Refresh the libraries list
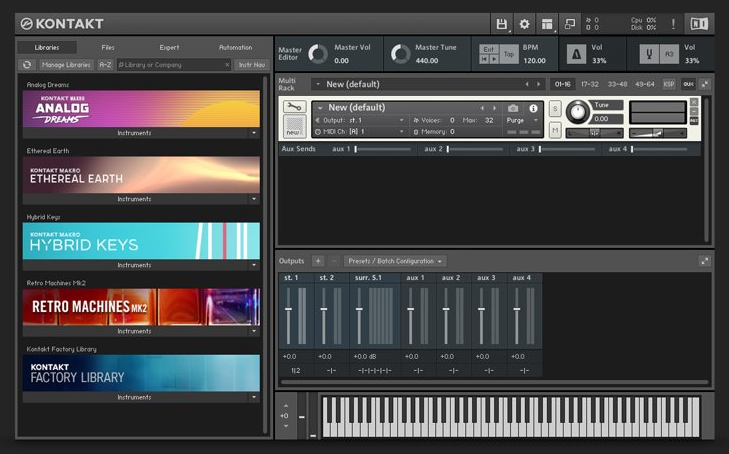729x454 pixels. (x=27, y=65)
